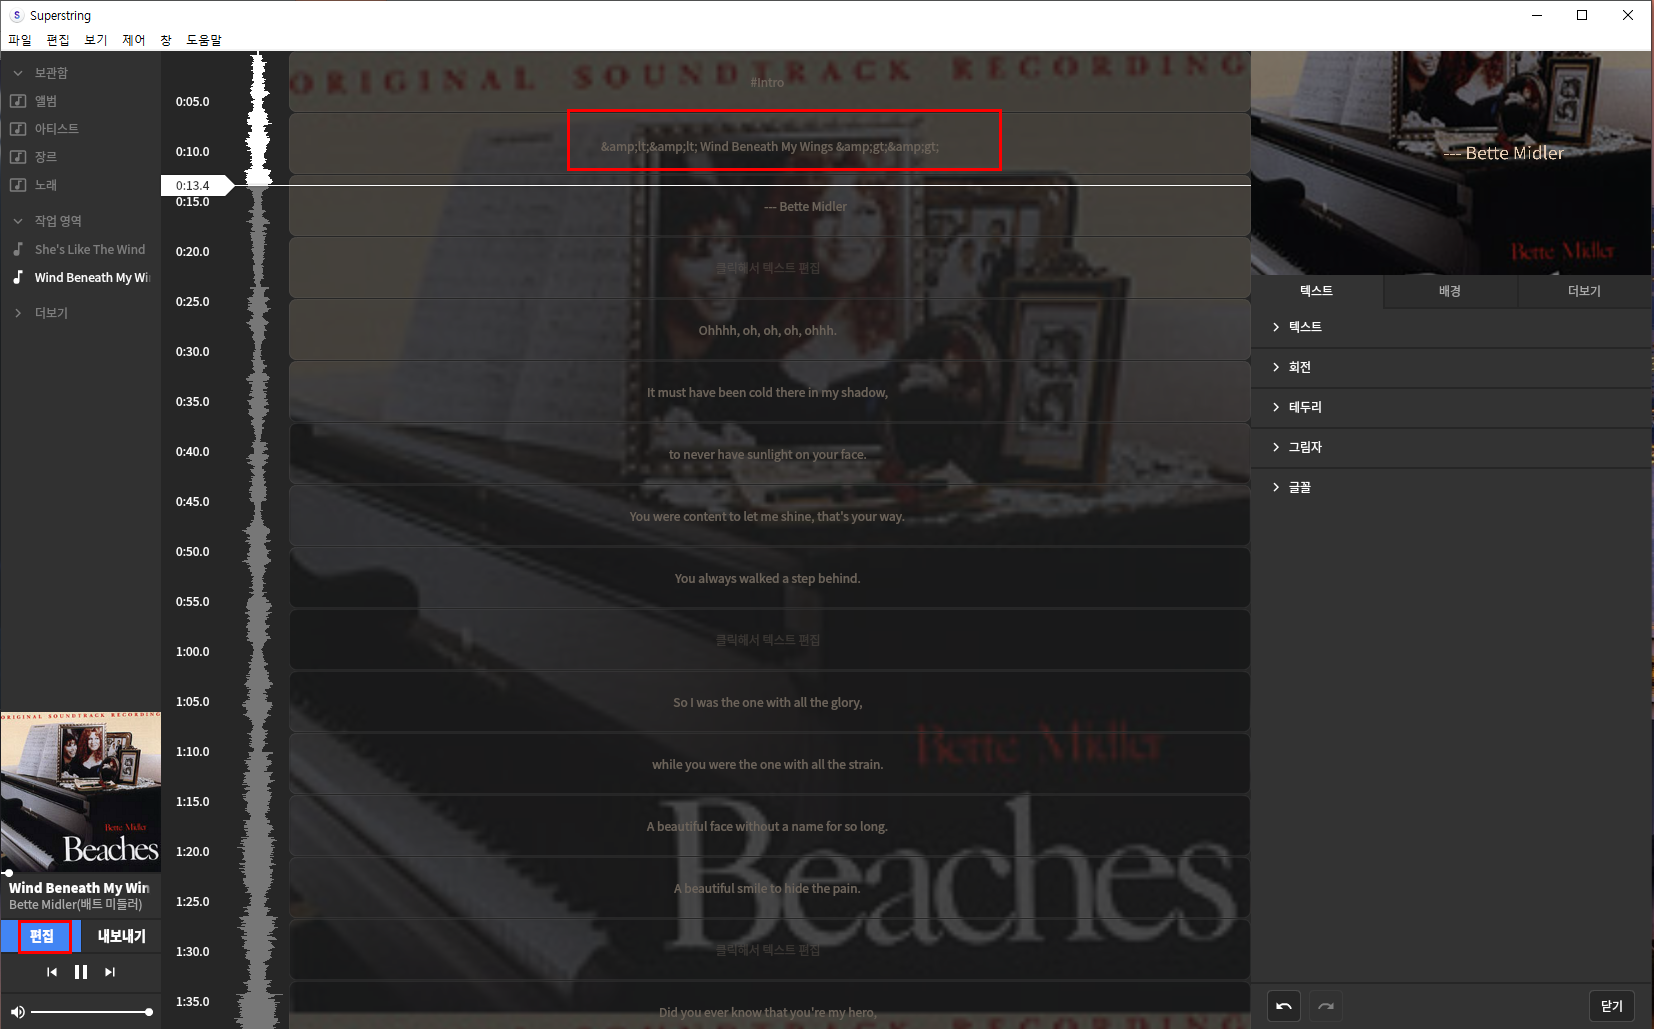This screenshot has width=1654, height=1029.
Task: Select the 'Wind Beneath My Wings' title lyric row
Action: [x=769, y=144]
